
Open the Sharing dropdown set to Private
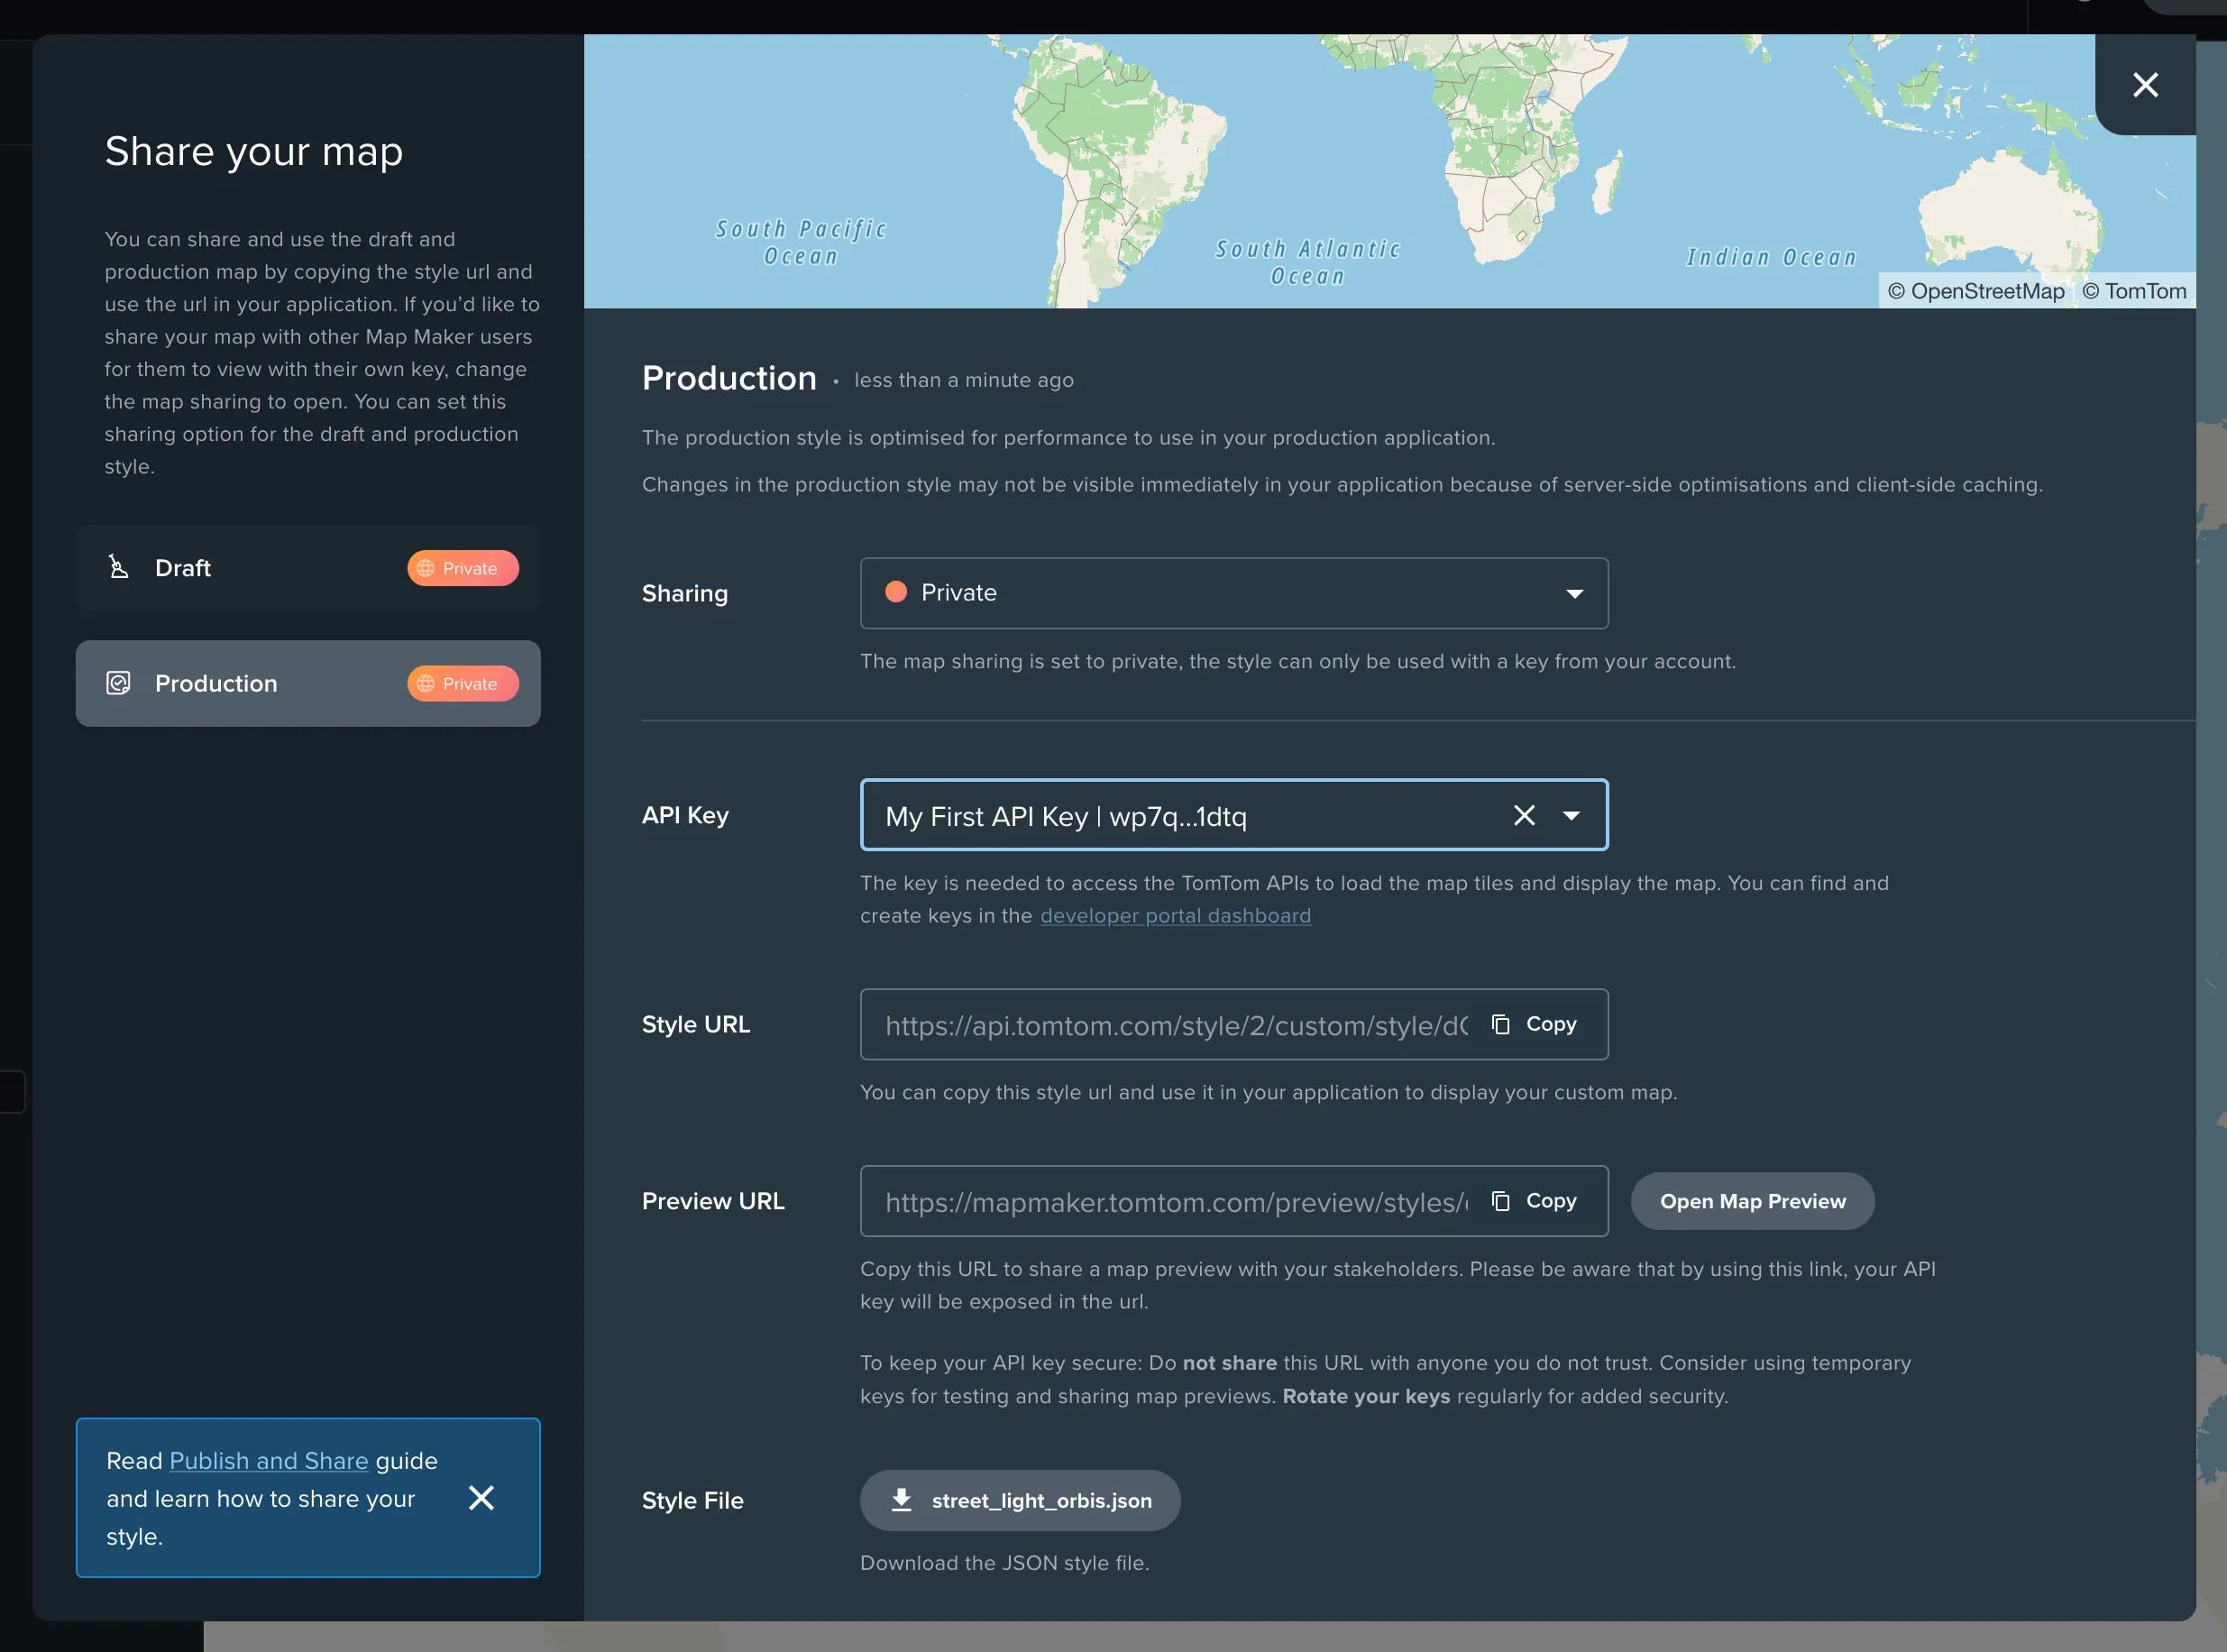pos(1234,593)
